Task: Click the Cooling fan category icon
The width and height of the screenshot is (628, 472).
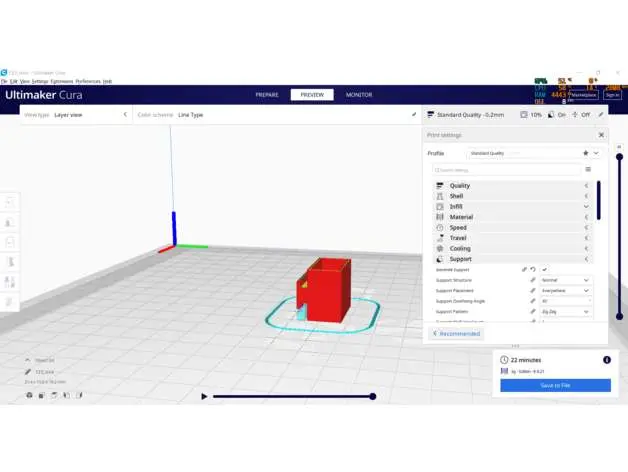Action: pos(440,248)
